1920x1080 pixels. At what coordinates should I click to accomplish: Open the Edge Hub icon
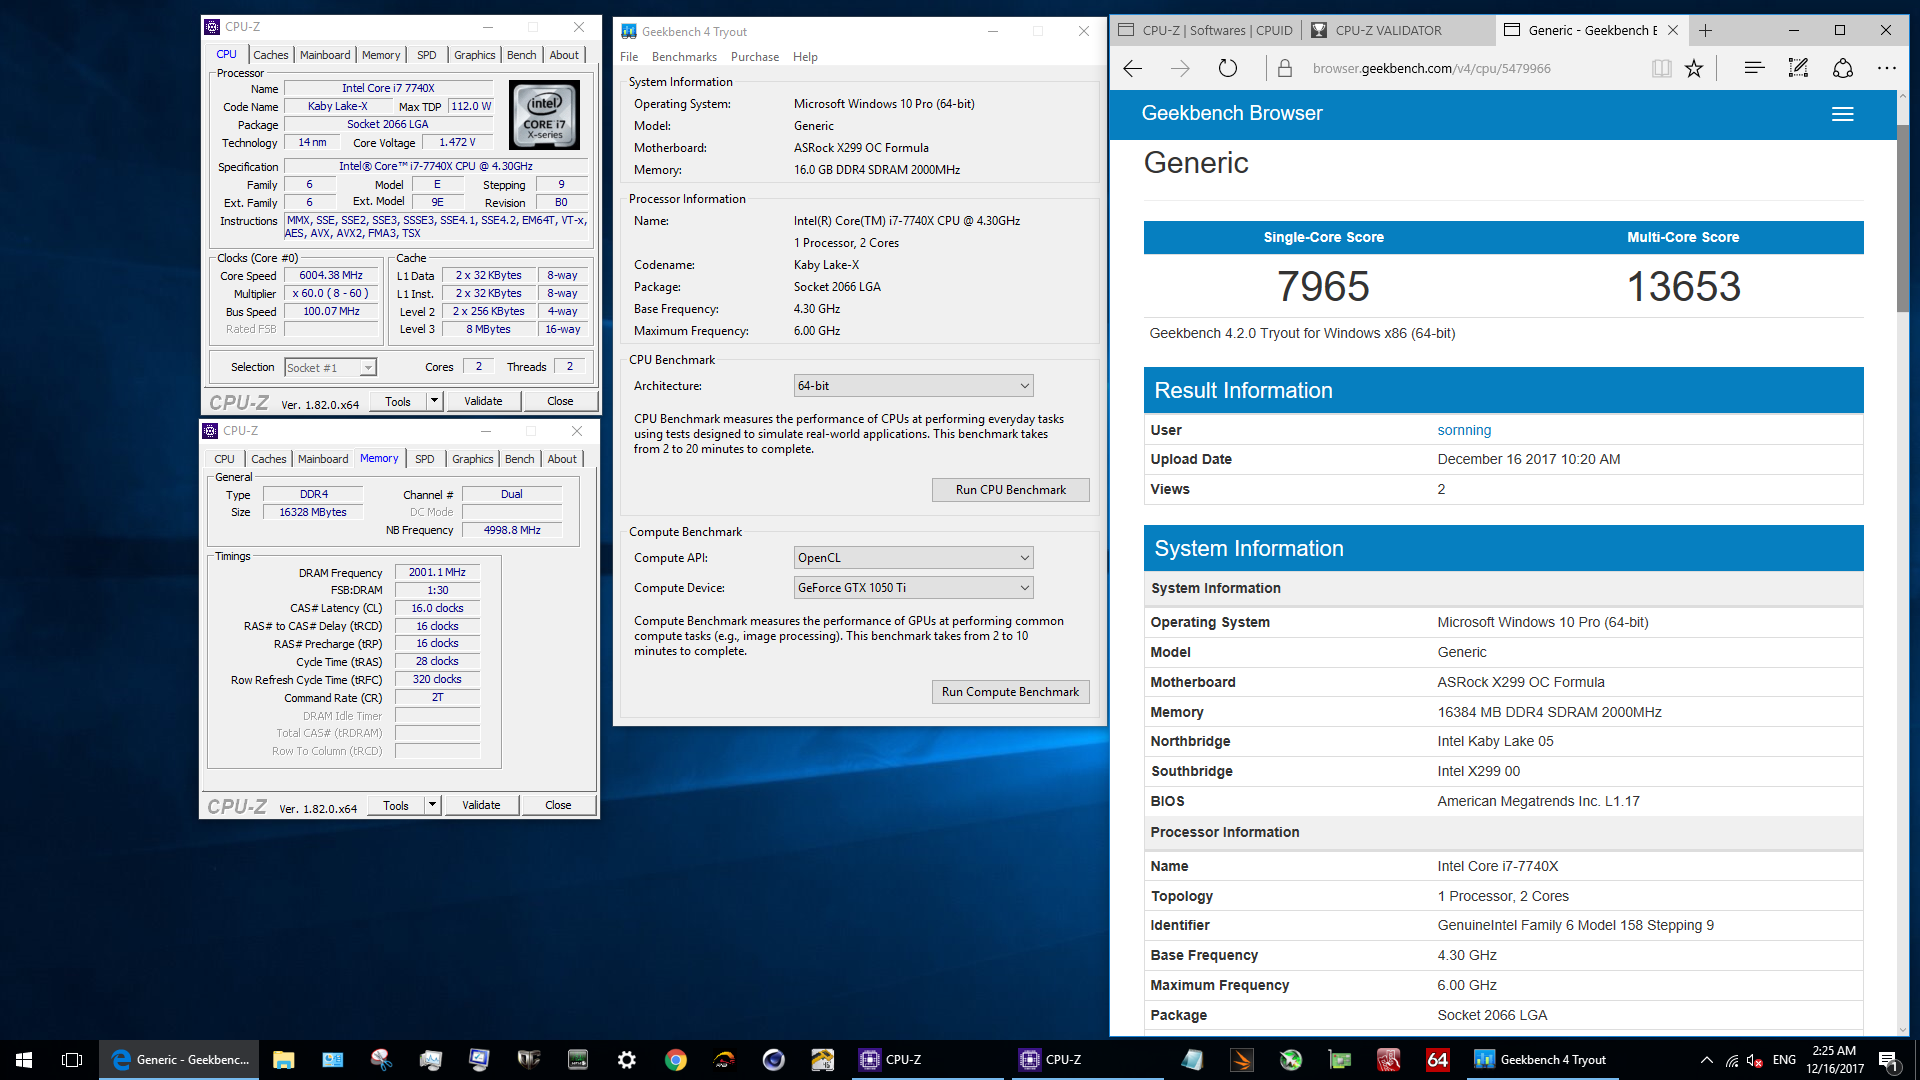[1754, 68]
